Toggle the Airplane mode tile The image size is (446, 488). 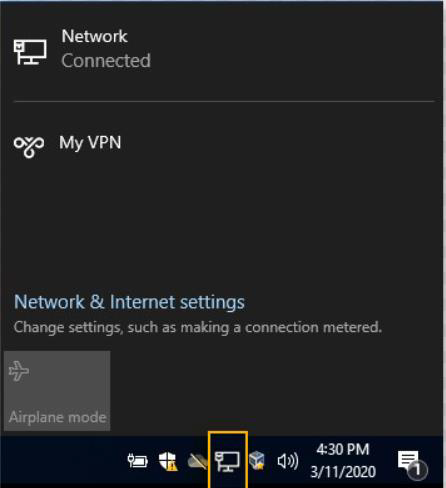point(57,390)
